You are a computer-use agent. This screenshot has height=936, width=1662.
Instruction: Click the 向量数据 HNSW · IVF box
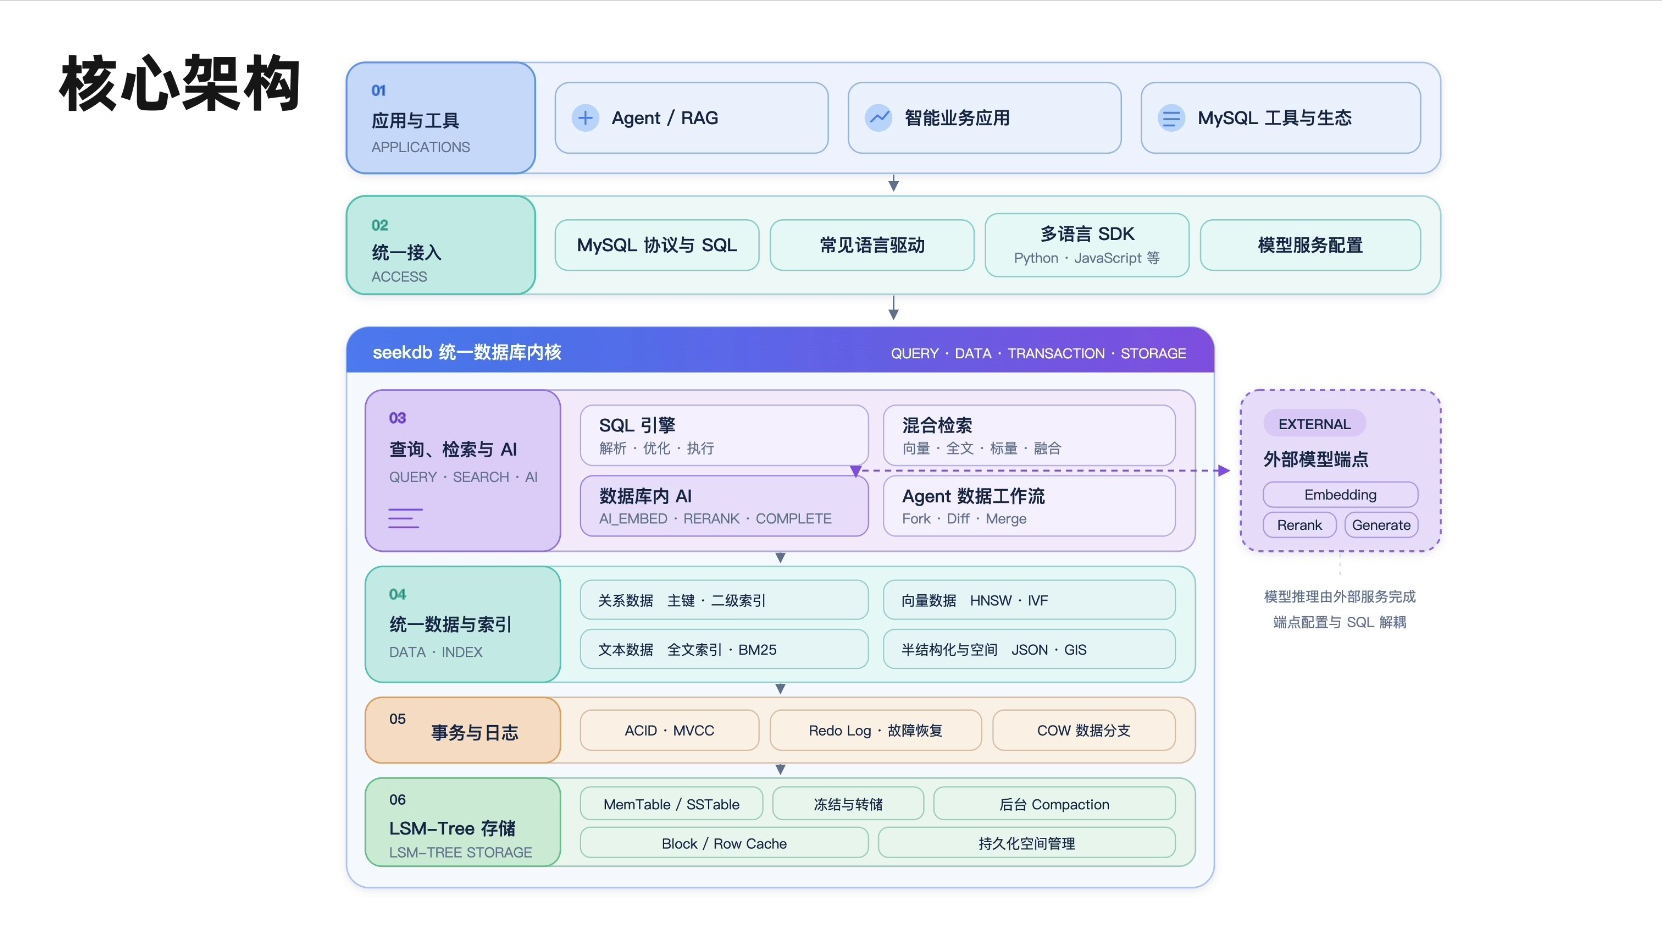point(1029,600)
